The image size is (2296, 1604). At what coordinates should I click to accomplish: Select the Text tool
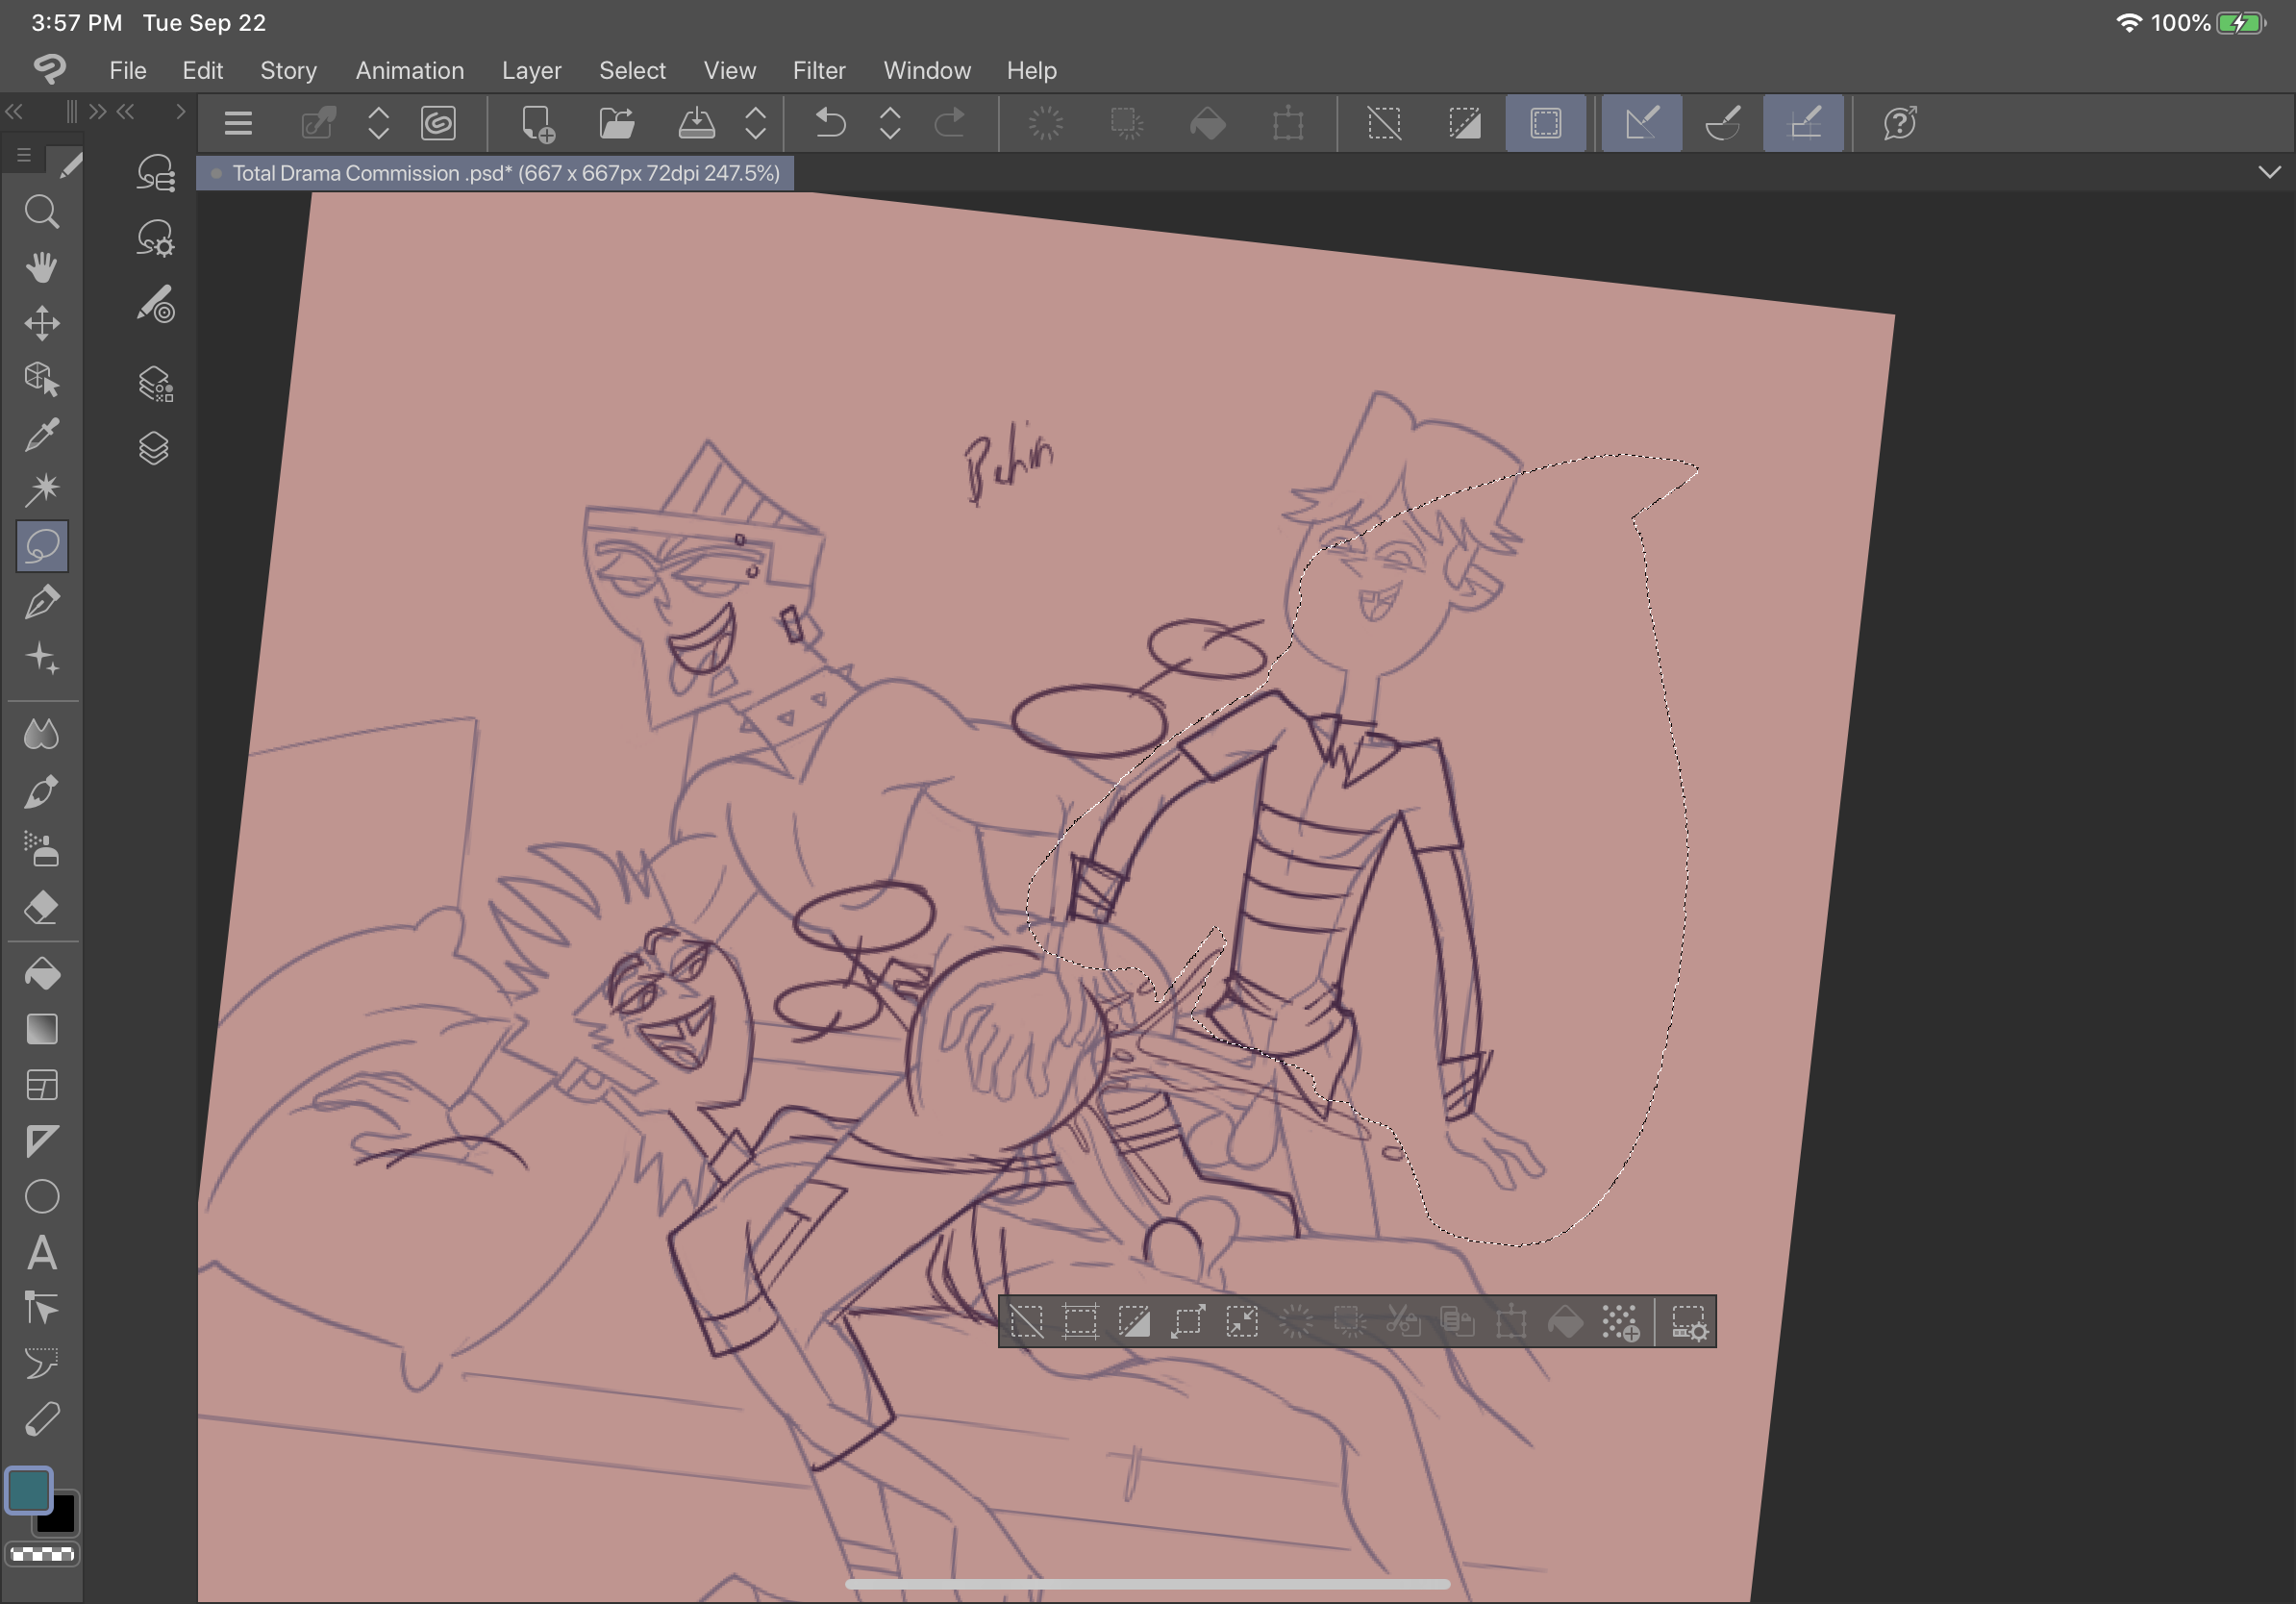click(x=41, y=1253)
